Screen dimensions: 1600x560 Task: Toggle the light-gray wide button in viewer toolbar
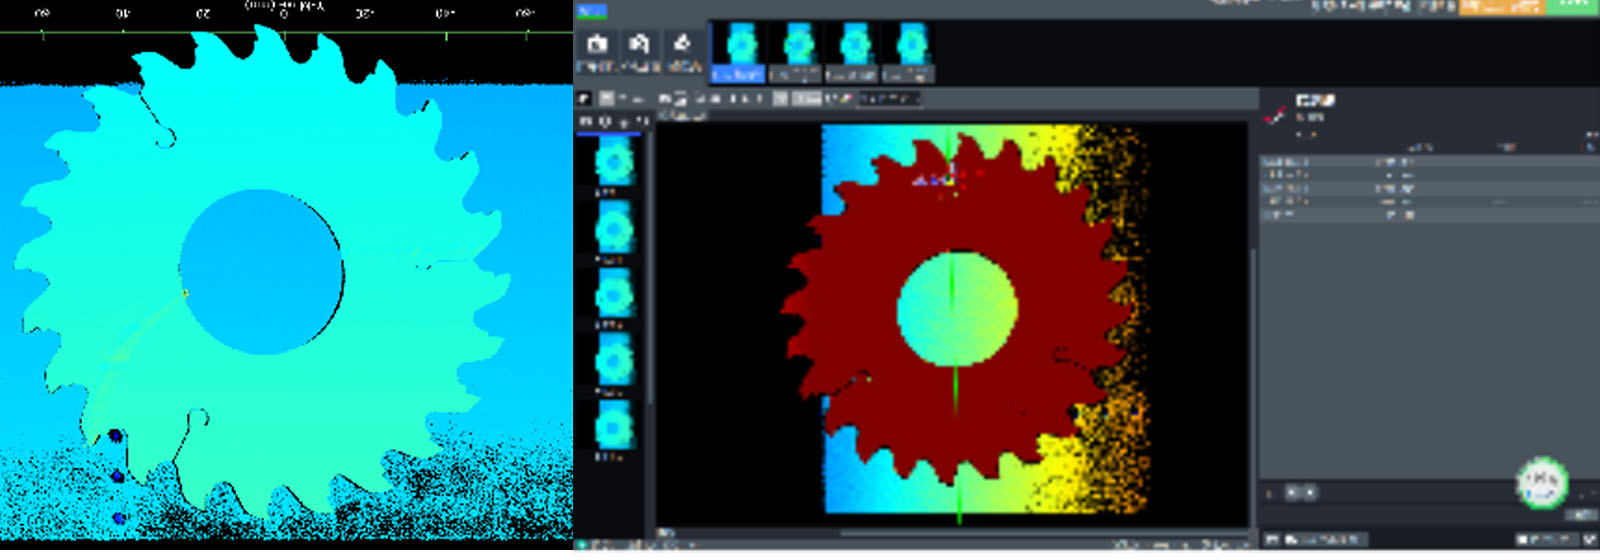(x=807, y=98)
